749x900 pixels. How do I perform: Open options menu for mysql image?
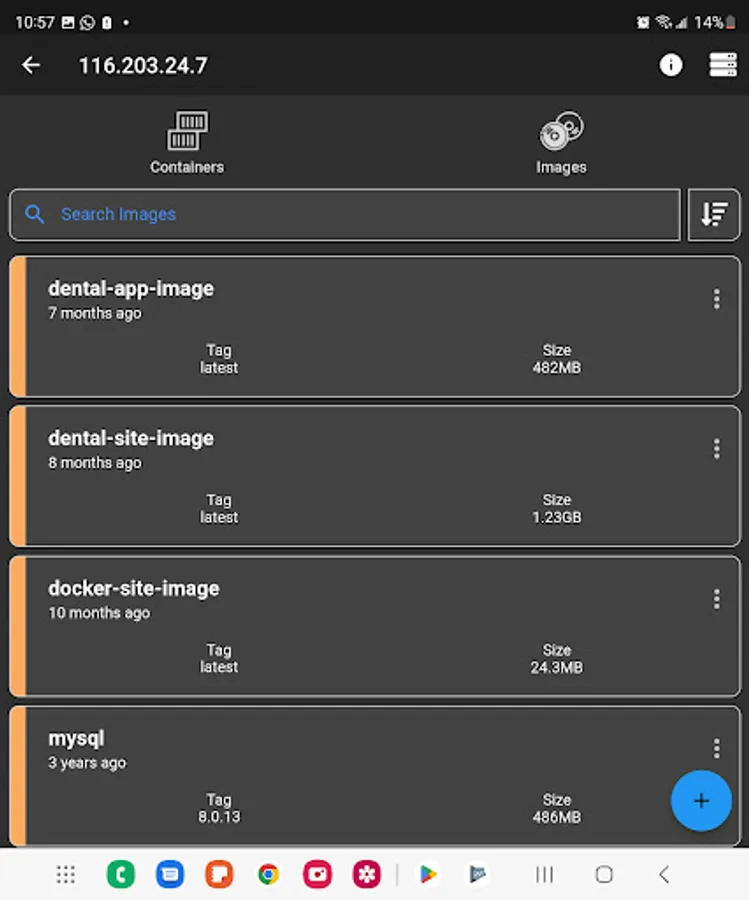716,748
